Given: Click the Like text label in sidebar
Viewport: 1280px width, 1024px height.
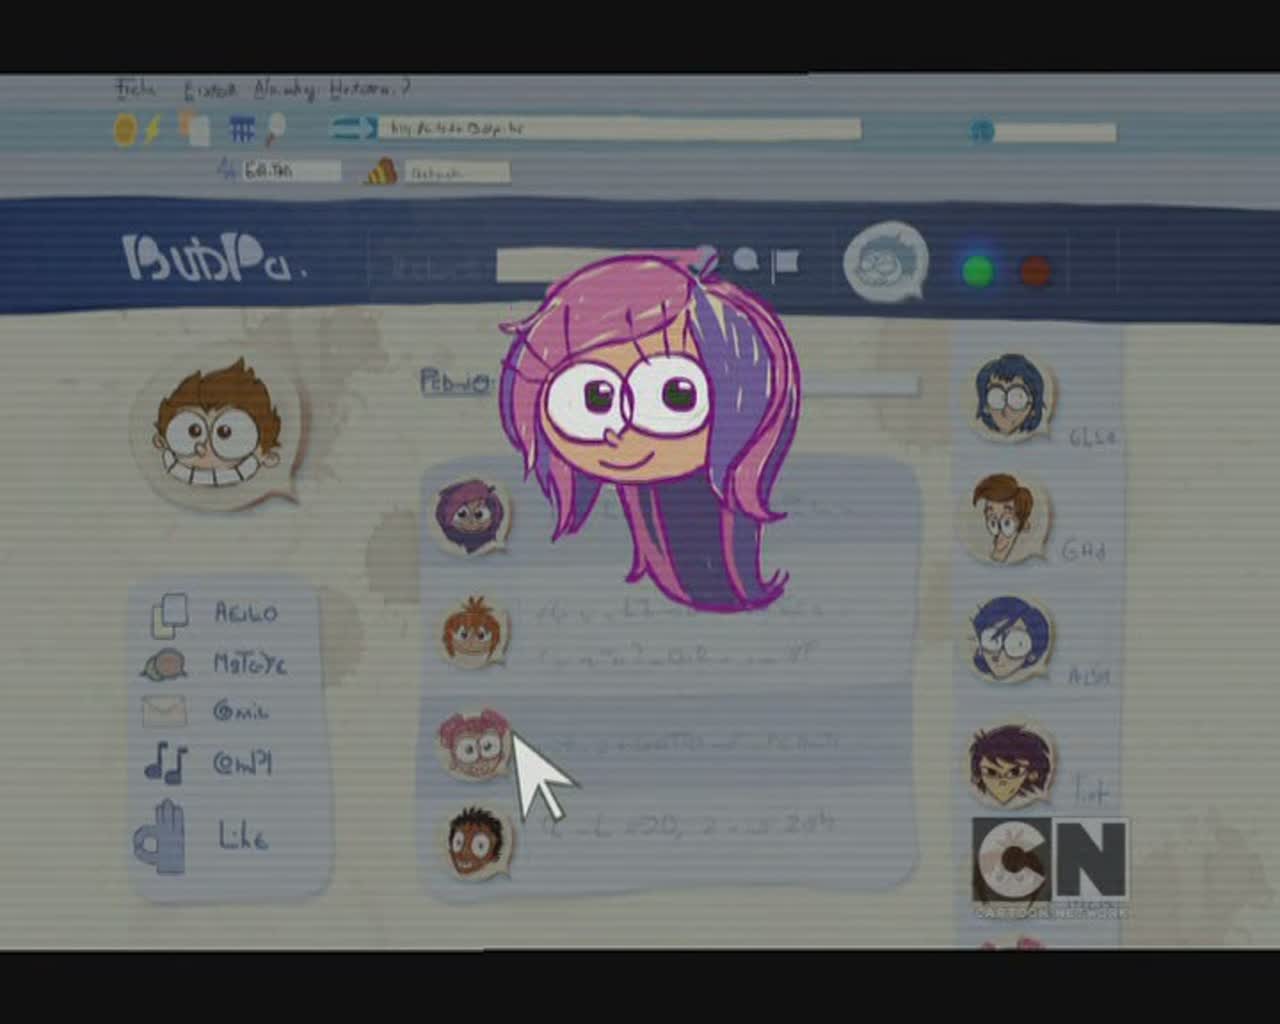Looking at the screenshot, I should (243, 835).
